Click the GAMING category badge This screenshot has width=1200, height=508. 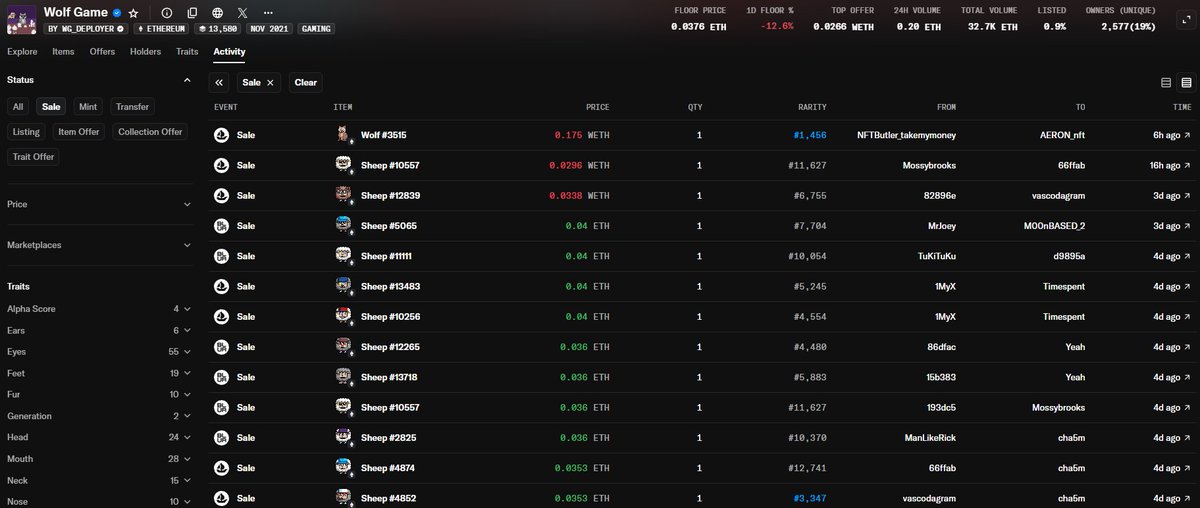[x=317, y=29]
